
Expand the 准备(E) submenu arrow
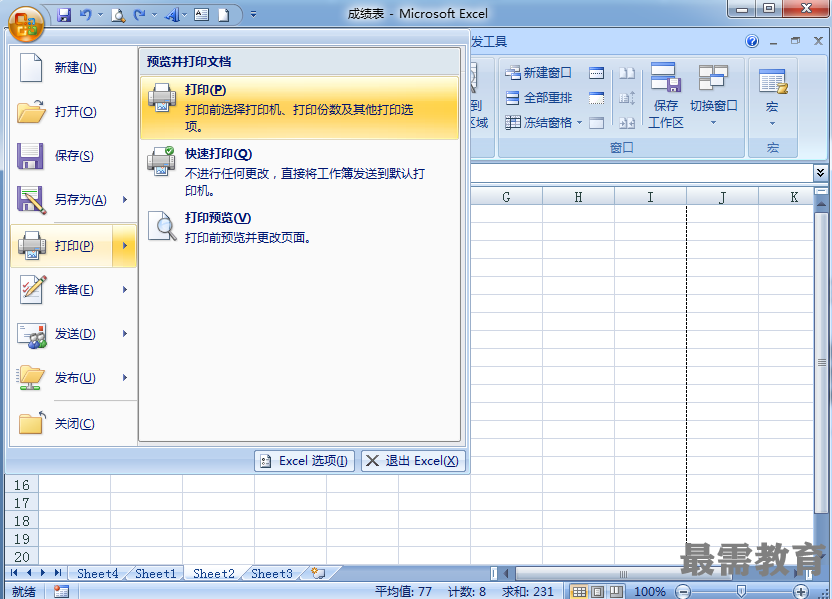[x=125, y=290]
